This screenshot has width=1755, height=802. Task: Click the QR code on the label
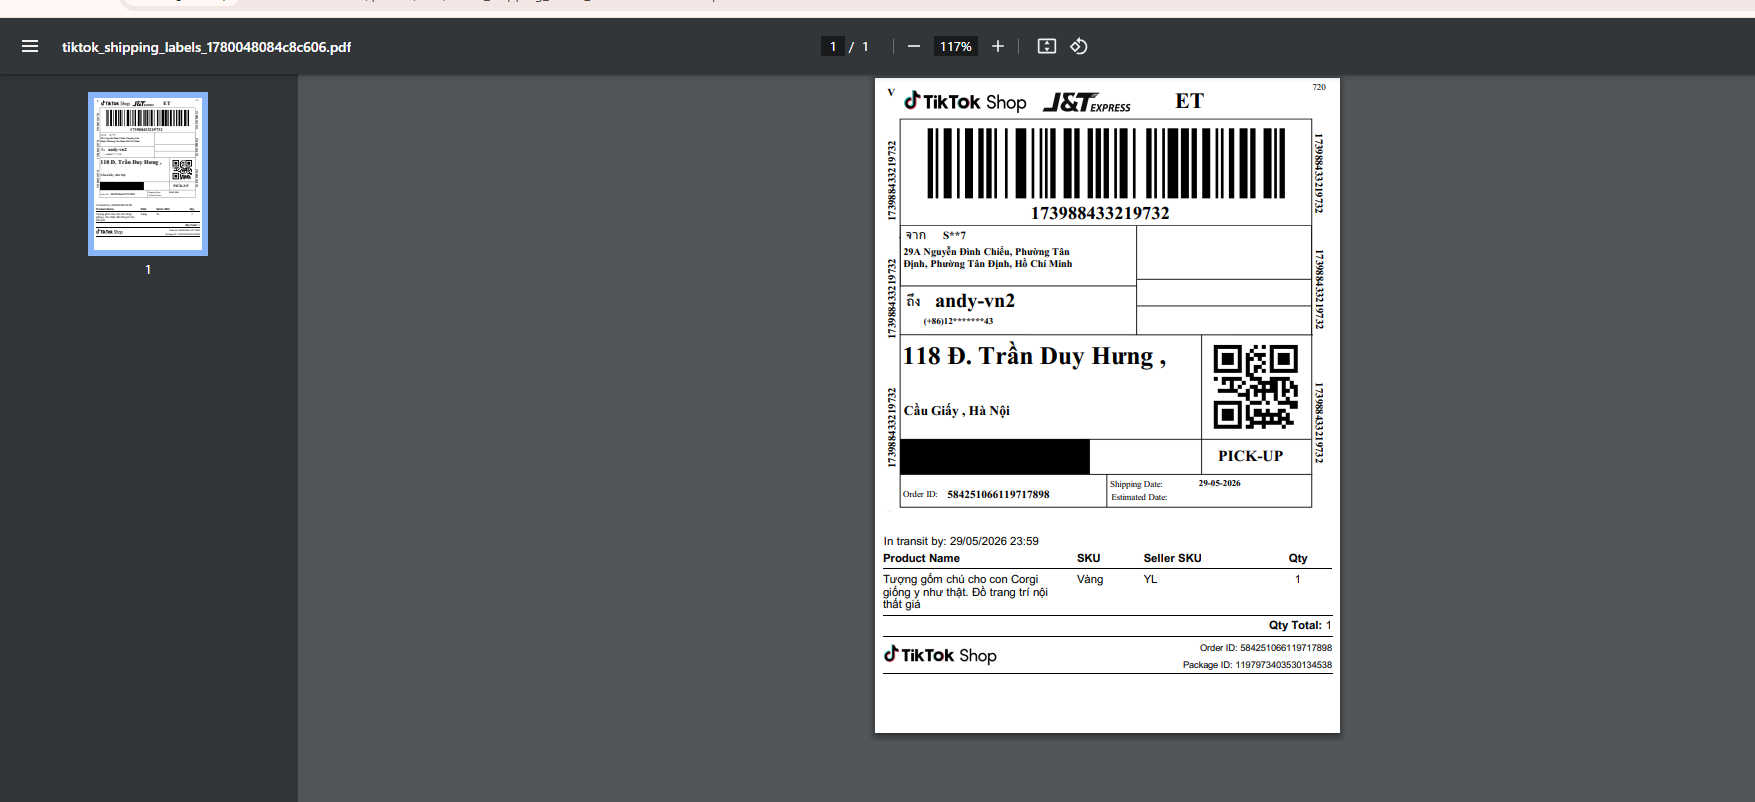pos(1256,387)
